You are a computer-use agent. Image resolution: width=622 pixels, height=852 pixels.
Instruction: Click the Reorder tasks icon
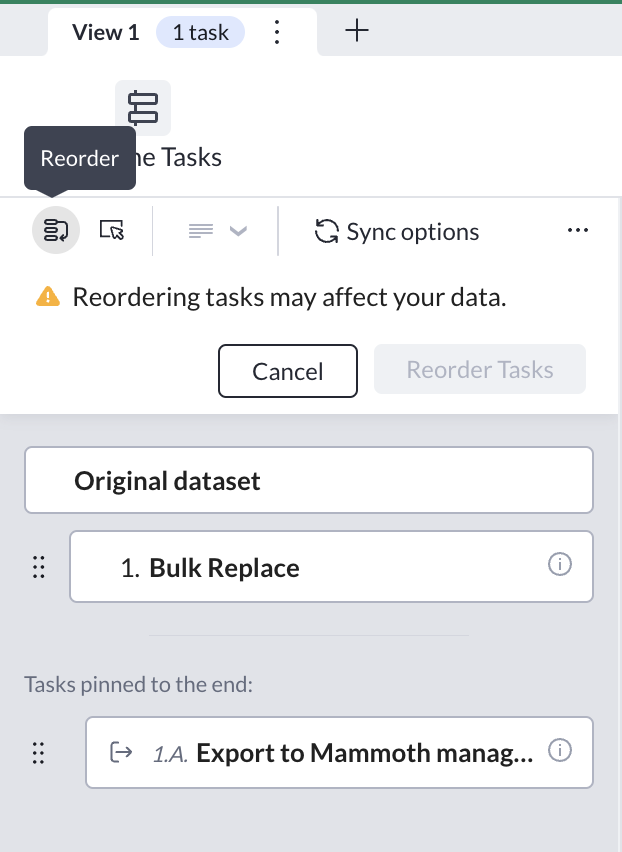pyautogui.click(x=56, y=231)
